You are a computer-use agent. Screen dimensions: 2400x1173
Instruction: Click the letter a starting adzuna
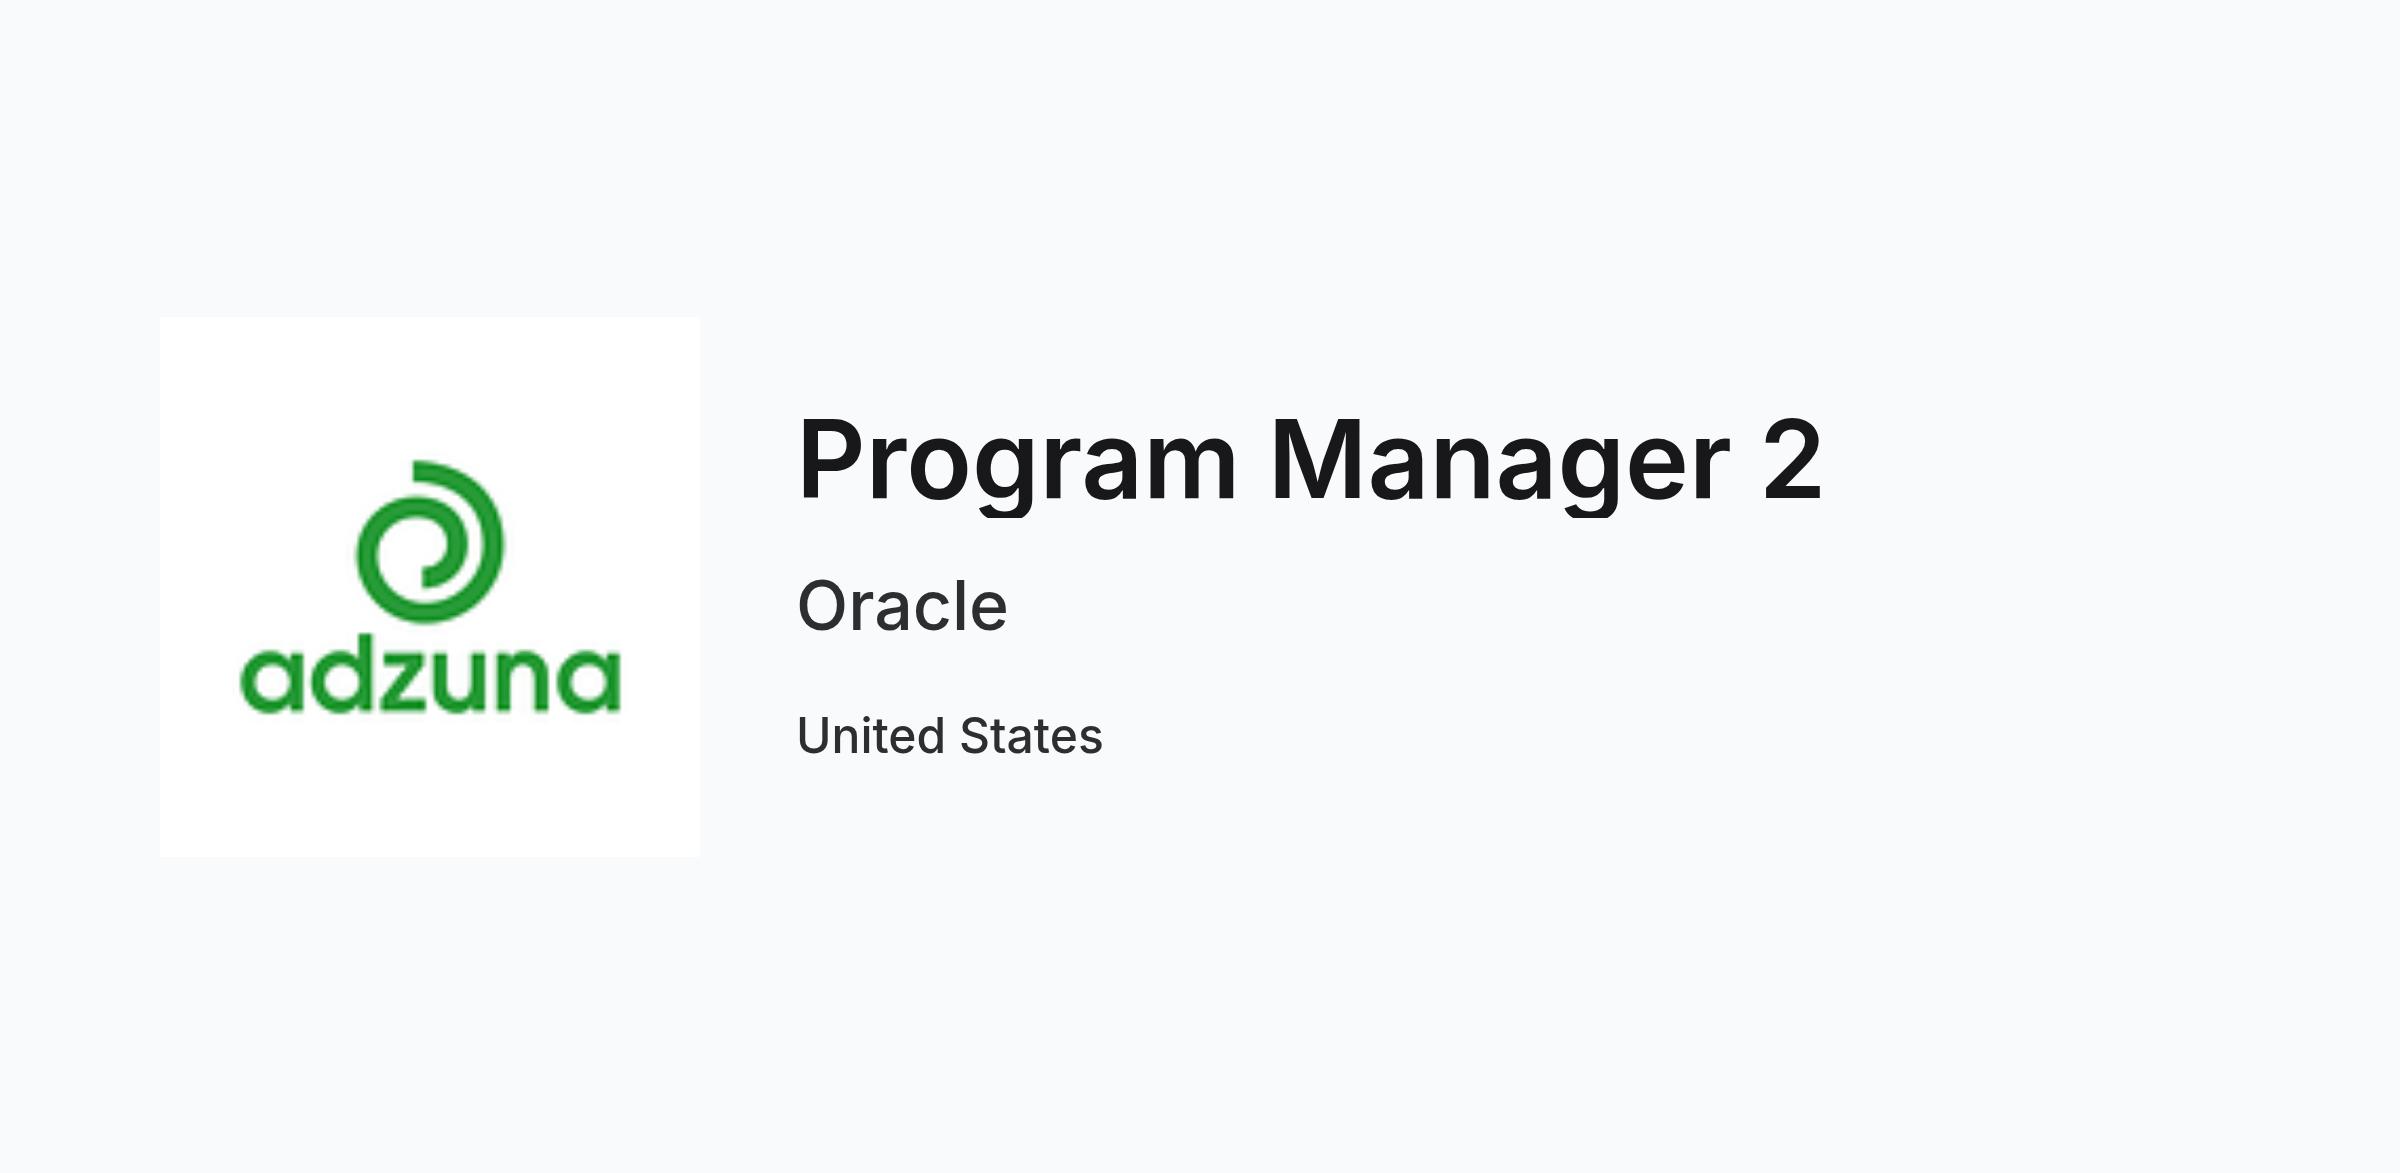coord(270,681)
